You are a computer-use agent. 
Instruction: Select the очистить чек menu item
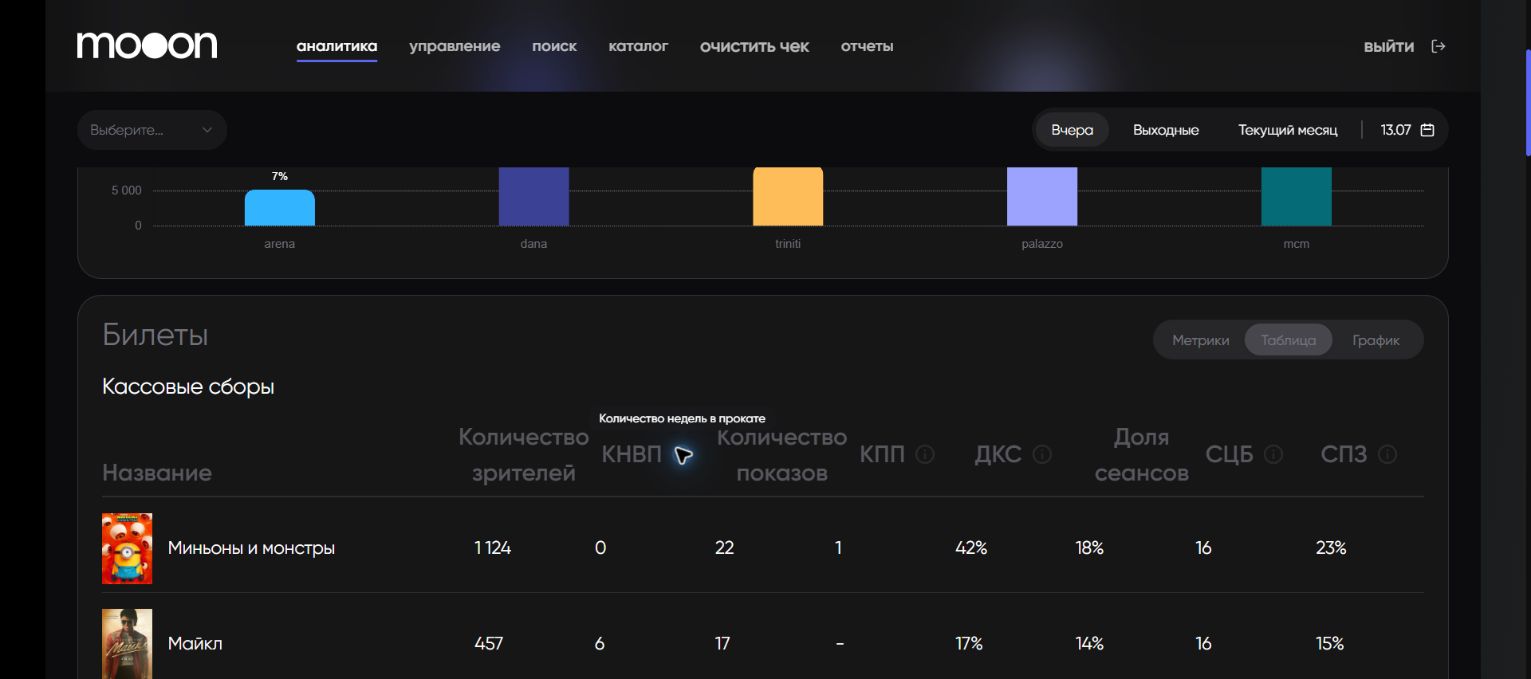click(755, 46)
